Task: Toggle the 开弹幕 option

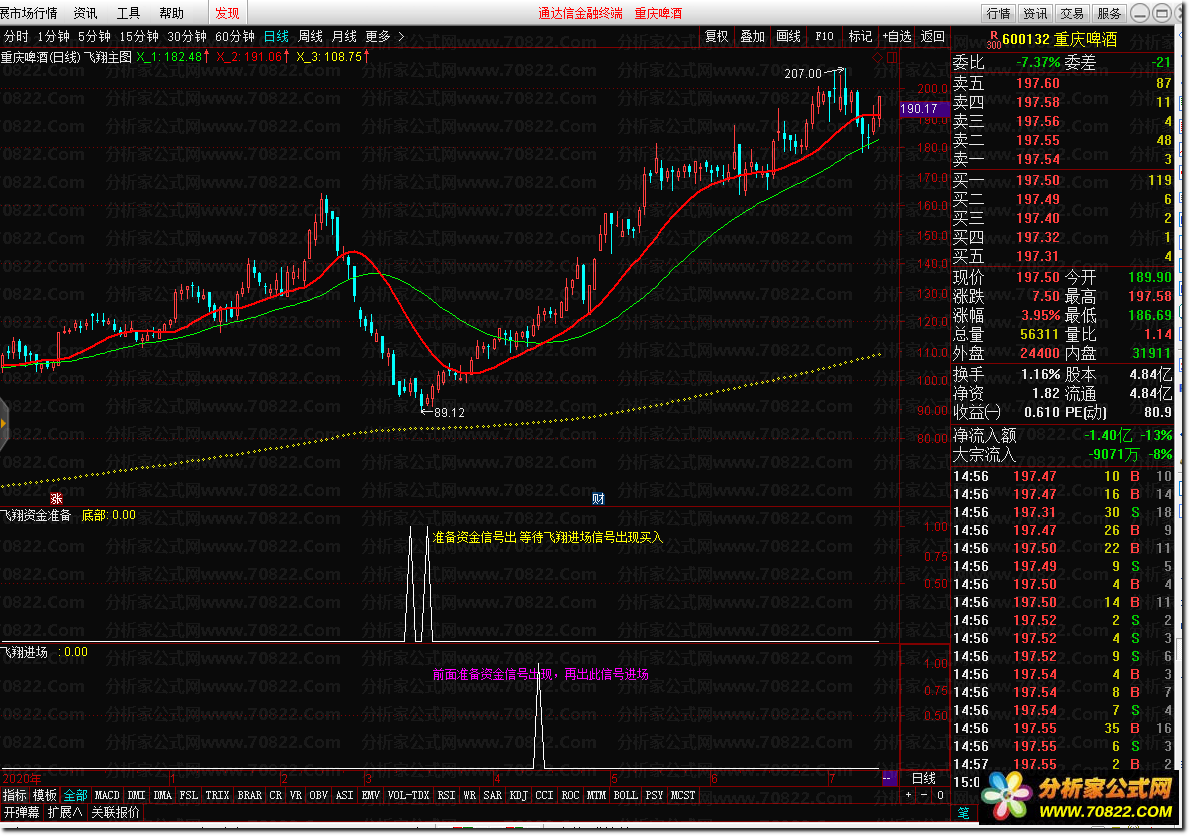Action: (x=21, y=812)
